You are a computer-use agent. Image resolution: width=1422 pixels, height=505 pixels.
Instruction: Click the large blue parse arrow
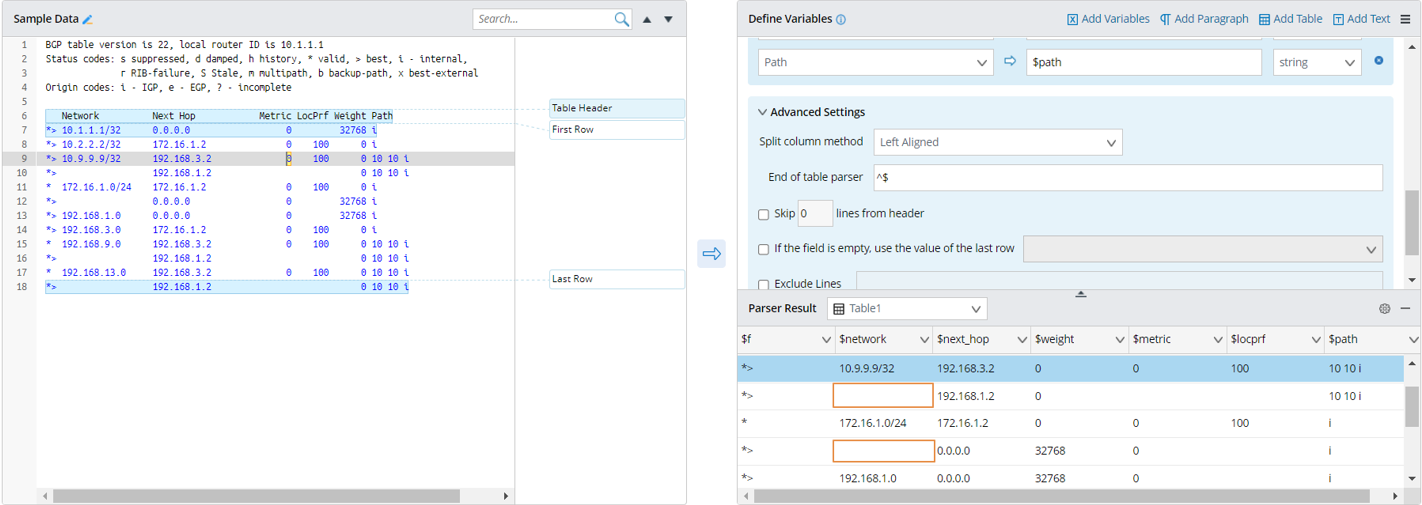pos(711,254)
